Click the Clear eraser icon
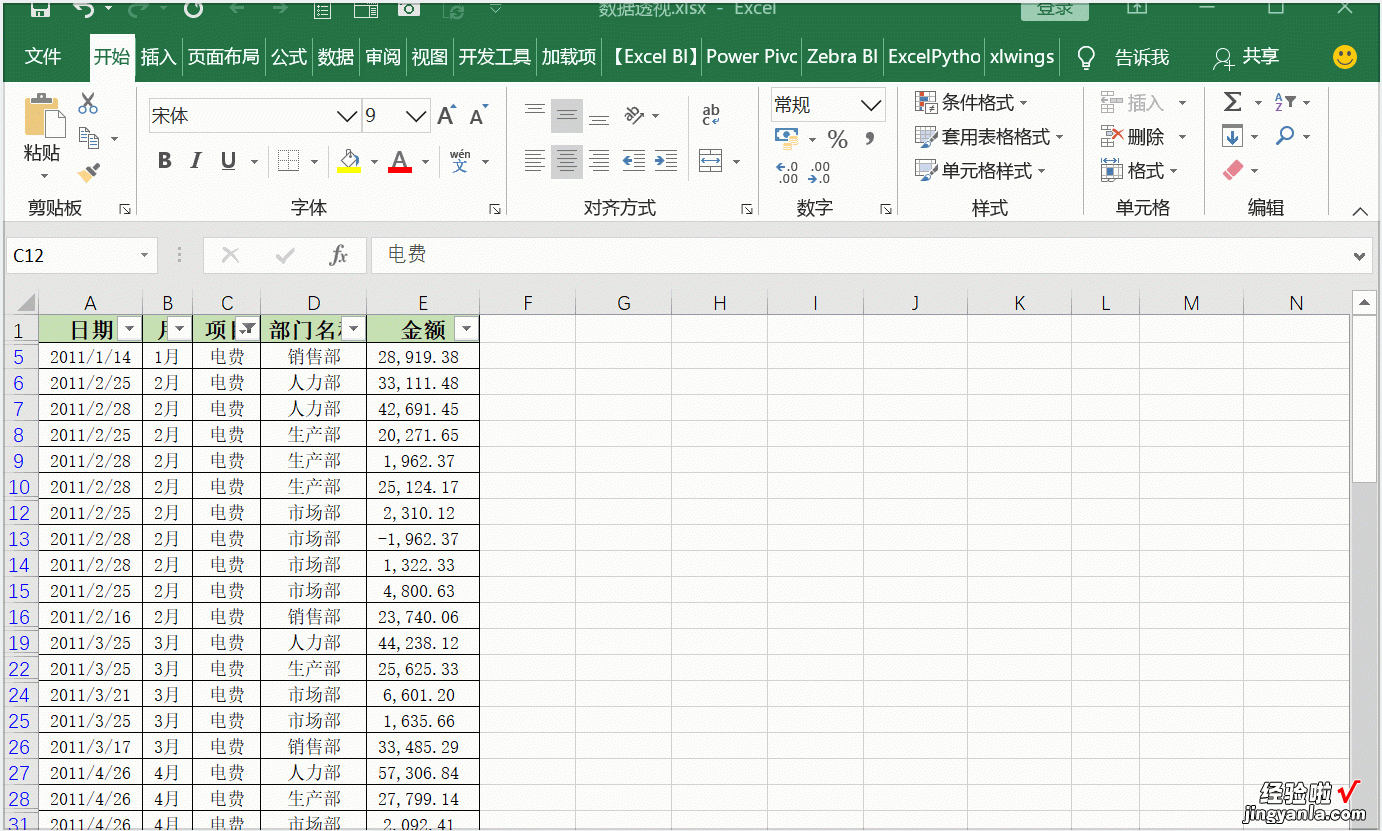 pyautogui.click(x=1234, y=171)
